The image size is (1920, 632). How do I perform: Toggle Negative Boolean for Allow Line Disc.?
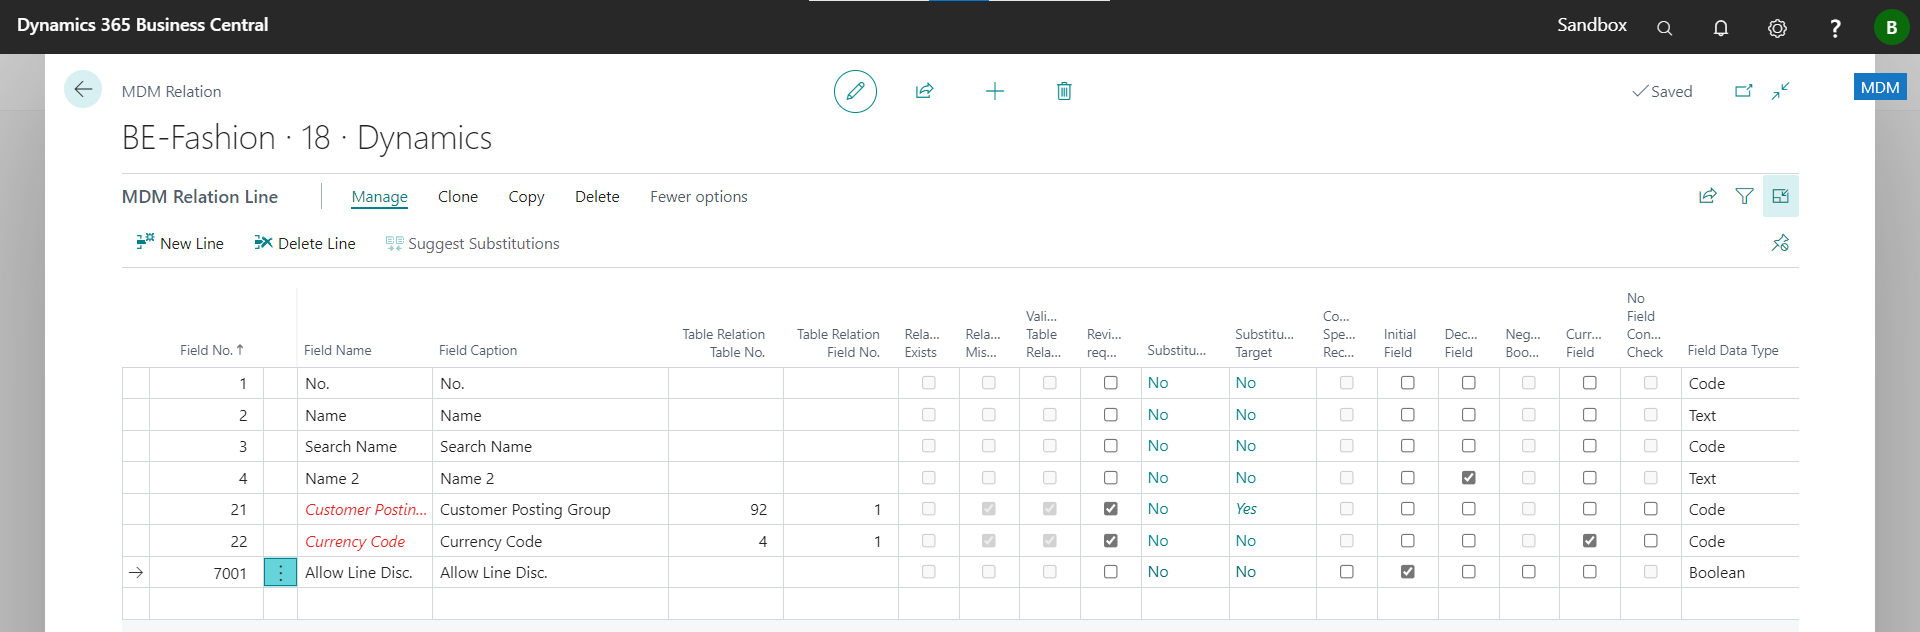[x=1528, y=572]
